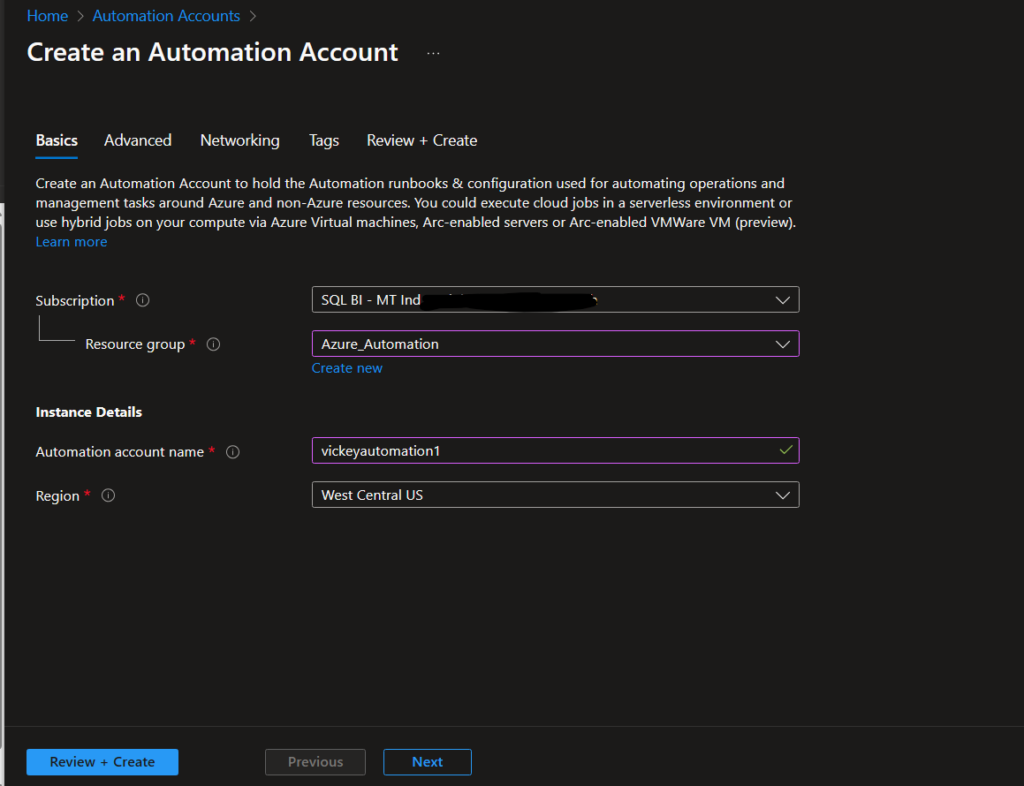Click the Instance Details heading text

pos(89,412)
